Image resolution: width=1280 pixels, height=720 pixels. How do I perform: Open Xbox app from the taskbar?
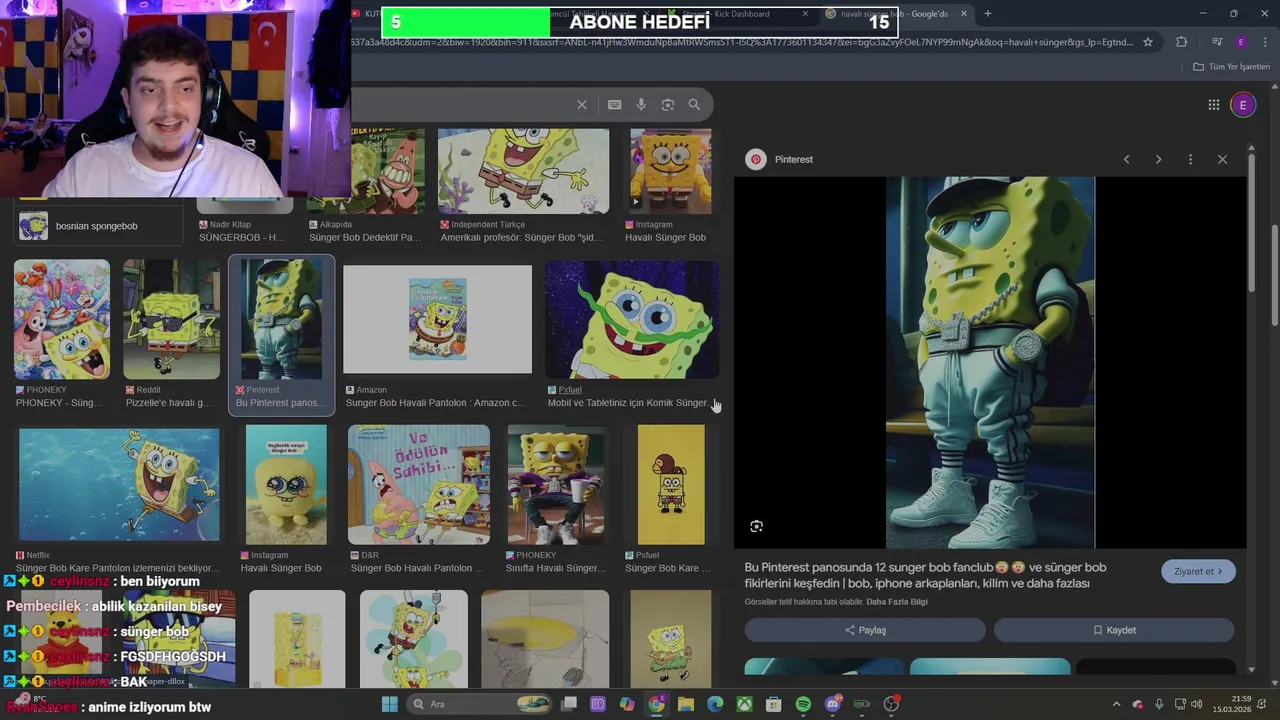[x=744, y=704]
